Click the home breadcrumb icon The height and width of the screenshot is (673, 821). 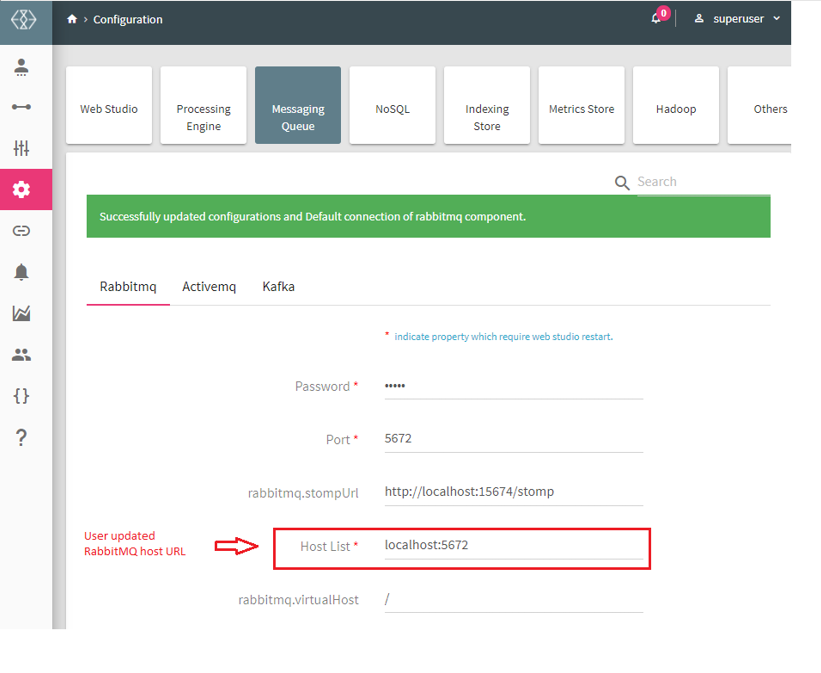72,19
